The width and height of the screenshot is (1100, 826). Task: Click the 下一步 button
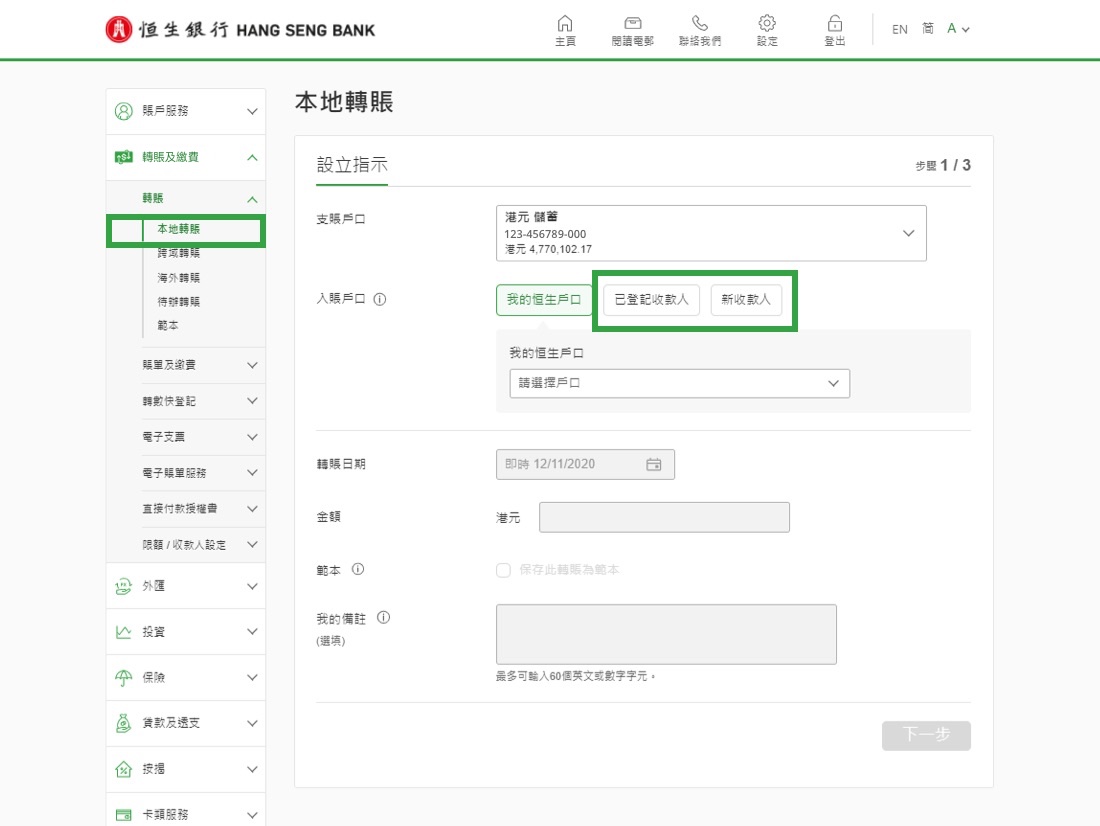[925, 735]
